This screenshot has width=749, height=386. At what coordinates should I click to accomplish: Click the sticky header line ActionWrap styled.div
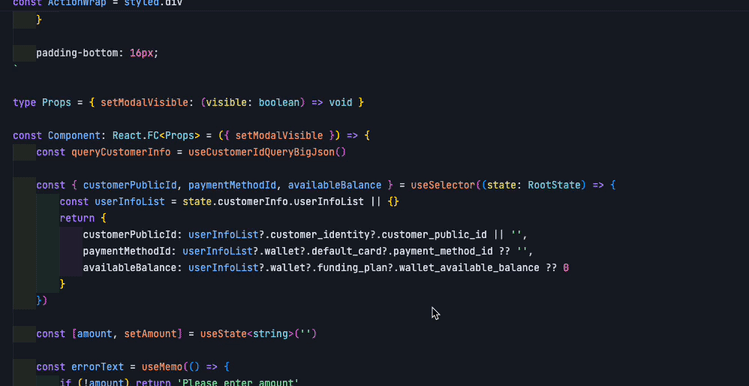(x=97, y=3)
